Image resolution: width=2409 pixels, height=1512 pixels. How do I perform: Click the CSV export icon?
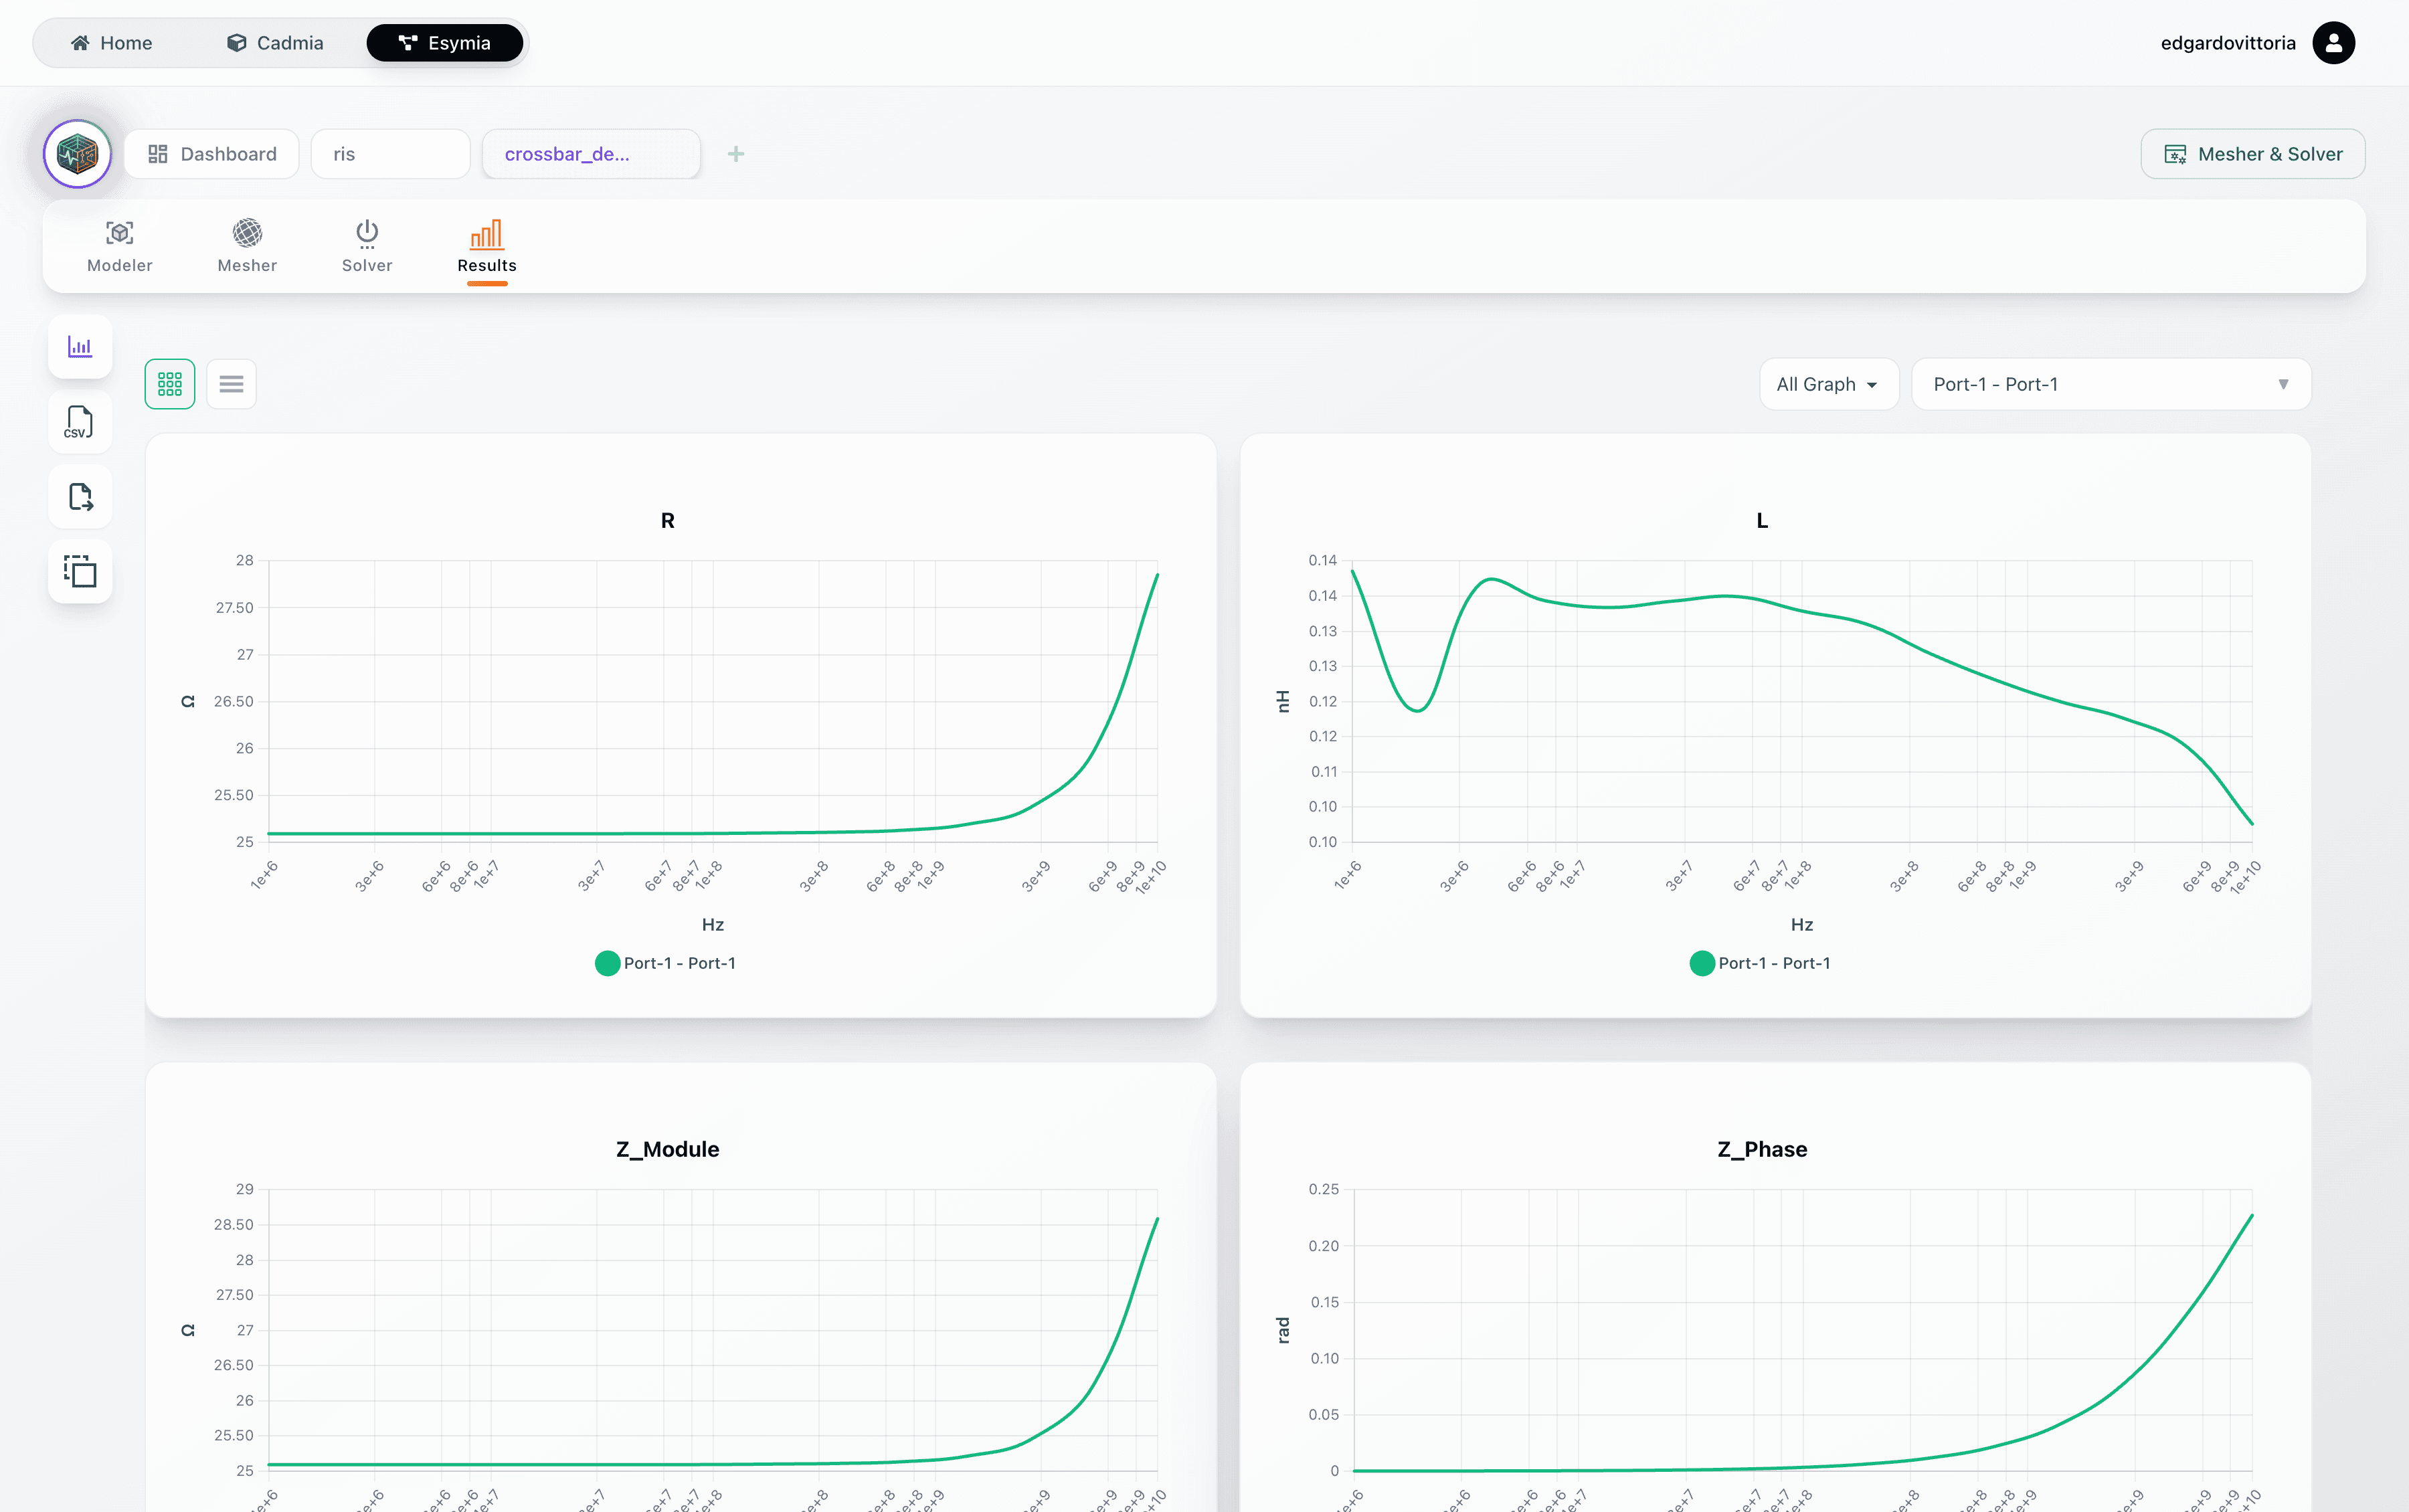(80, 422)
